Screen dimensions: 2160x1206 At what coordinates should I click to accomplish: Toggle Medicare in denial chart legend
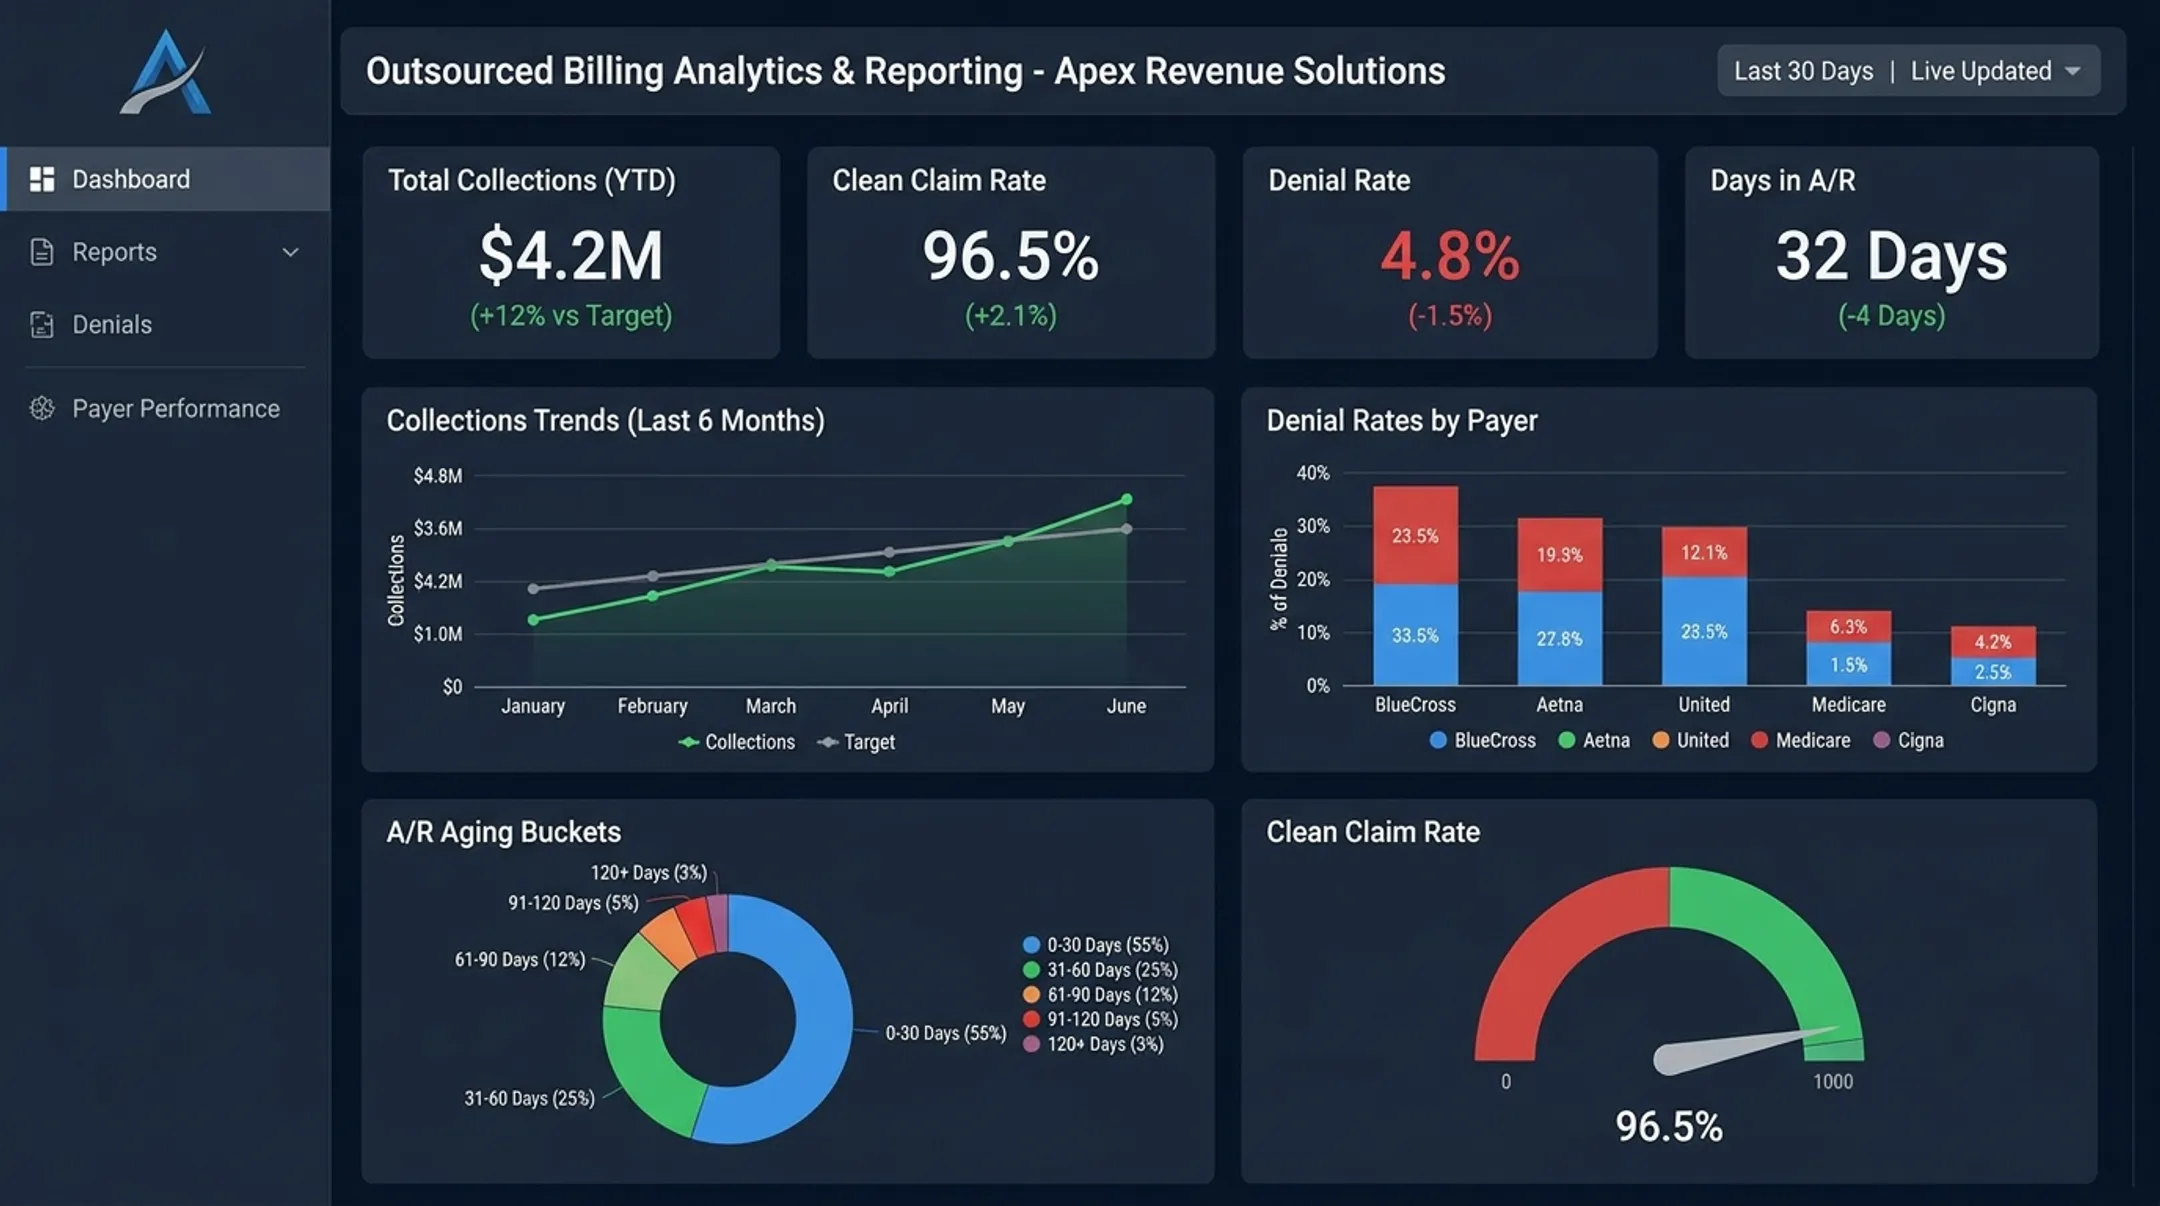click(x=1800, y=740)
